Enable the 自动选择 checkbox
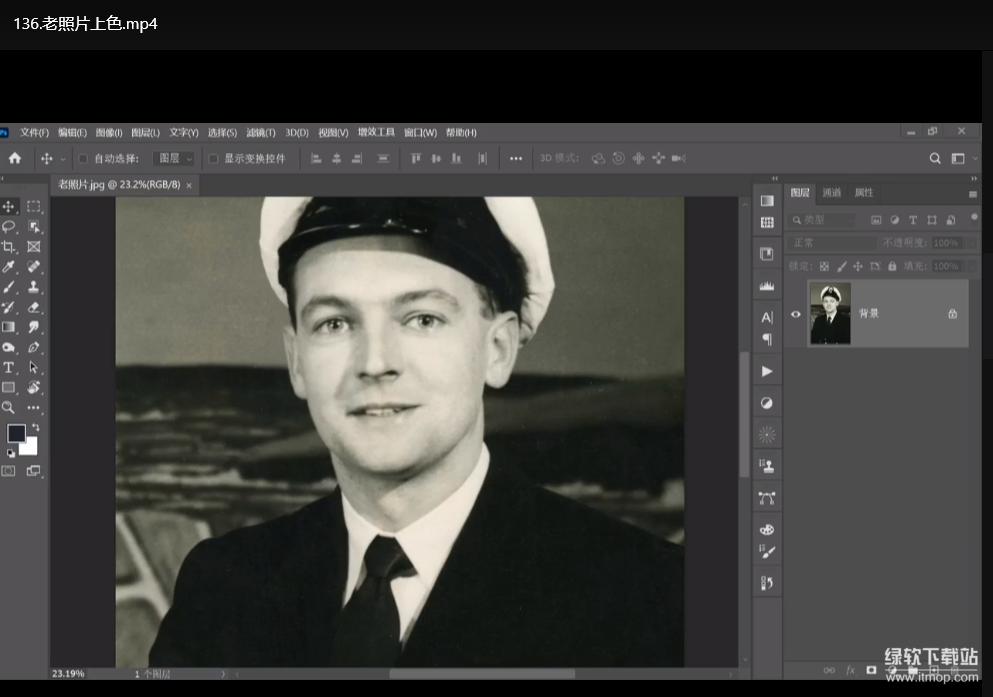The image size is (993, 697). pos(84,158)
